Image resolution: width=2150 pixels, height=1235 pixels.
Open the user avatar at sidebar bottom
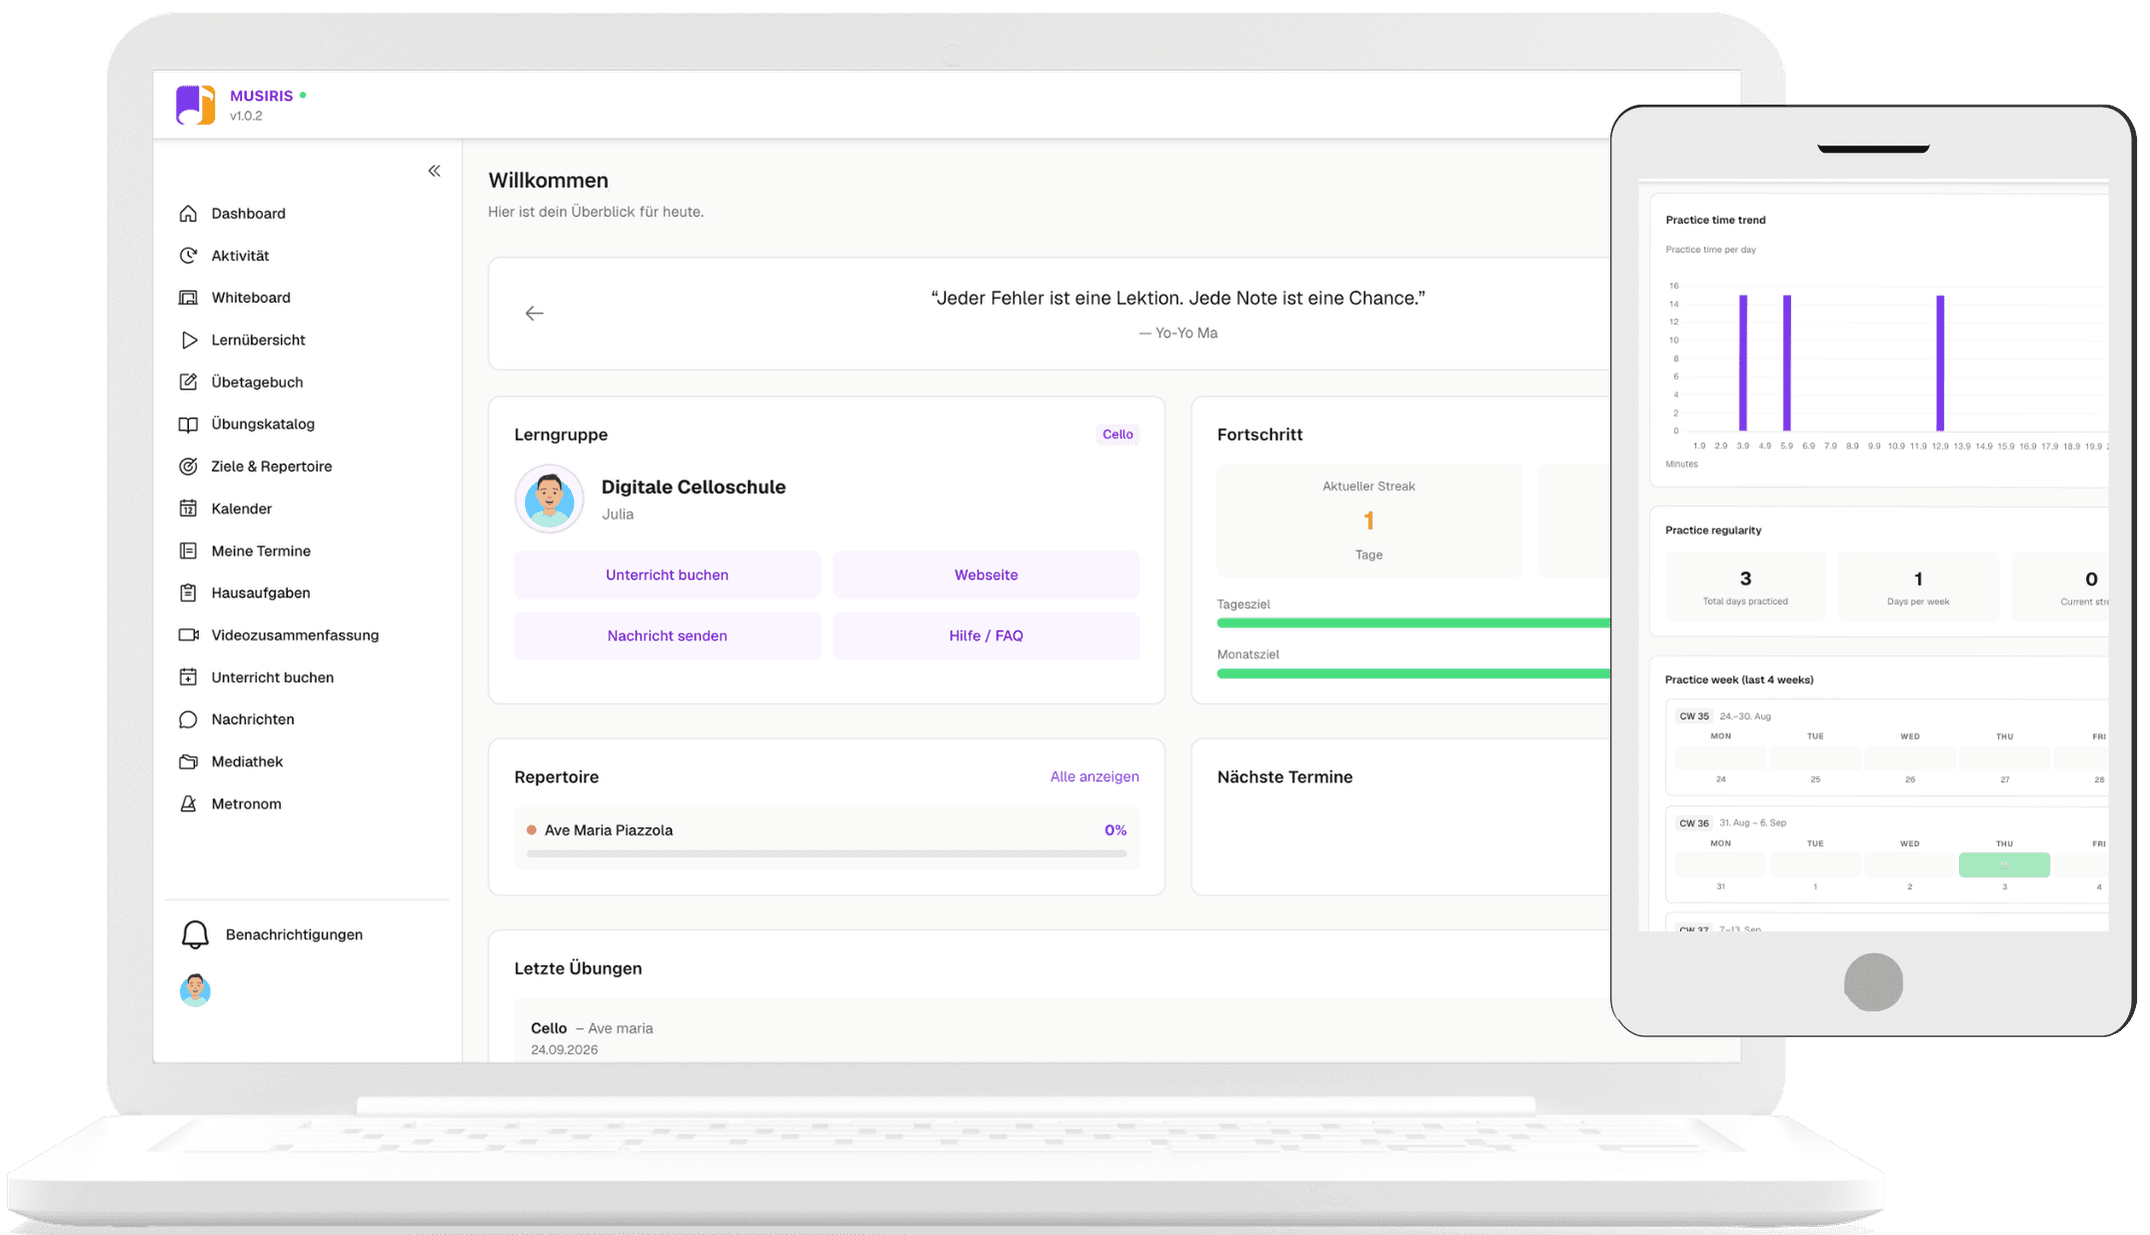coord(195,990)
